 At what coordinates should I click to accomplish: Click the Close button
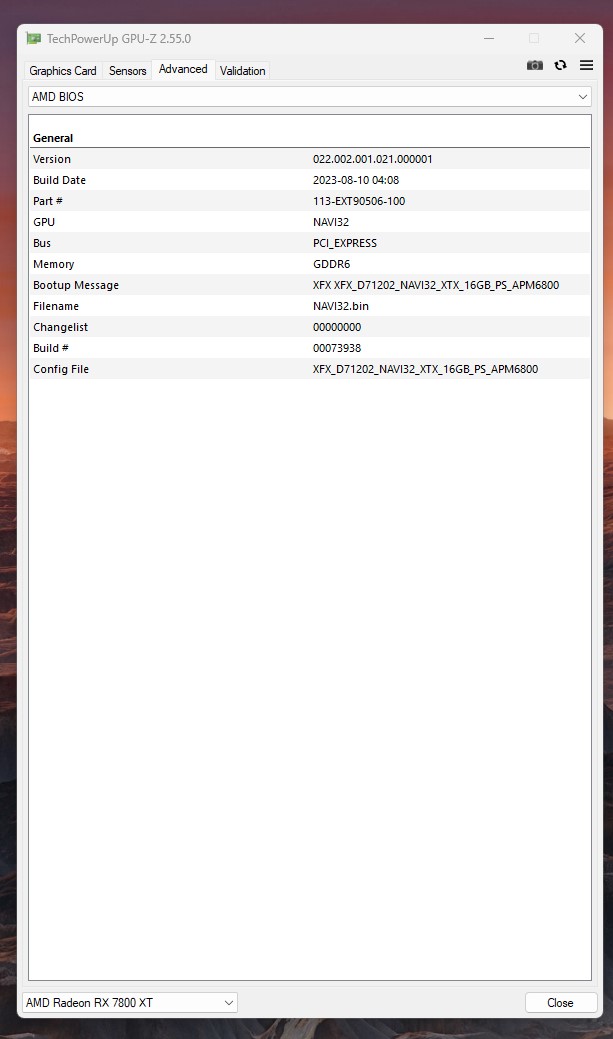[x=561, y=1003]
